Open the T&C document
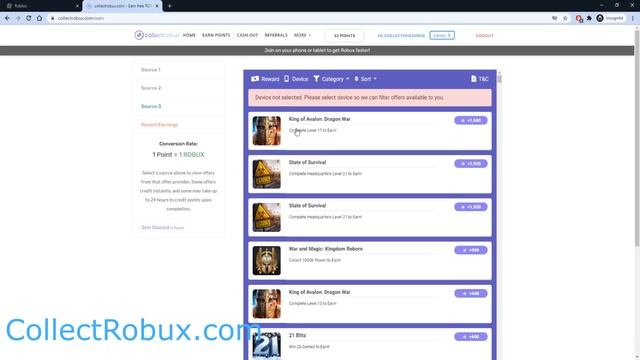The height and width of the screenshot is (360, 640). click(480, 79)
